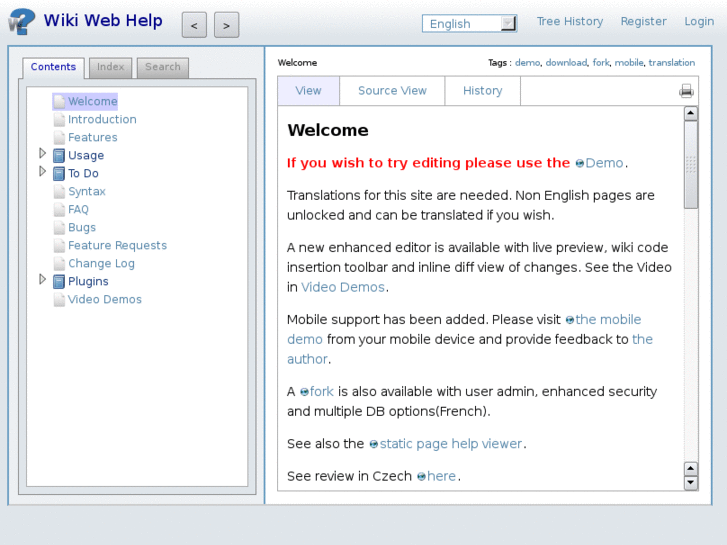Open the Tree History link

[570, 22]
